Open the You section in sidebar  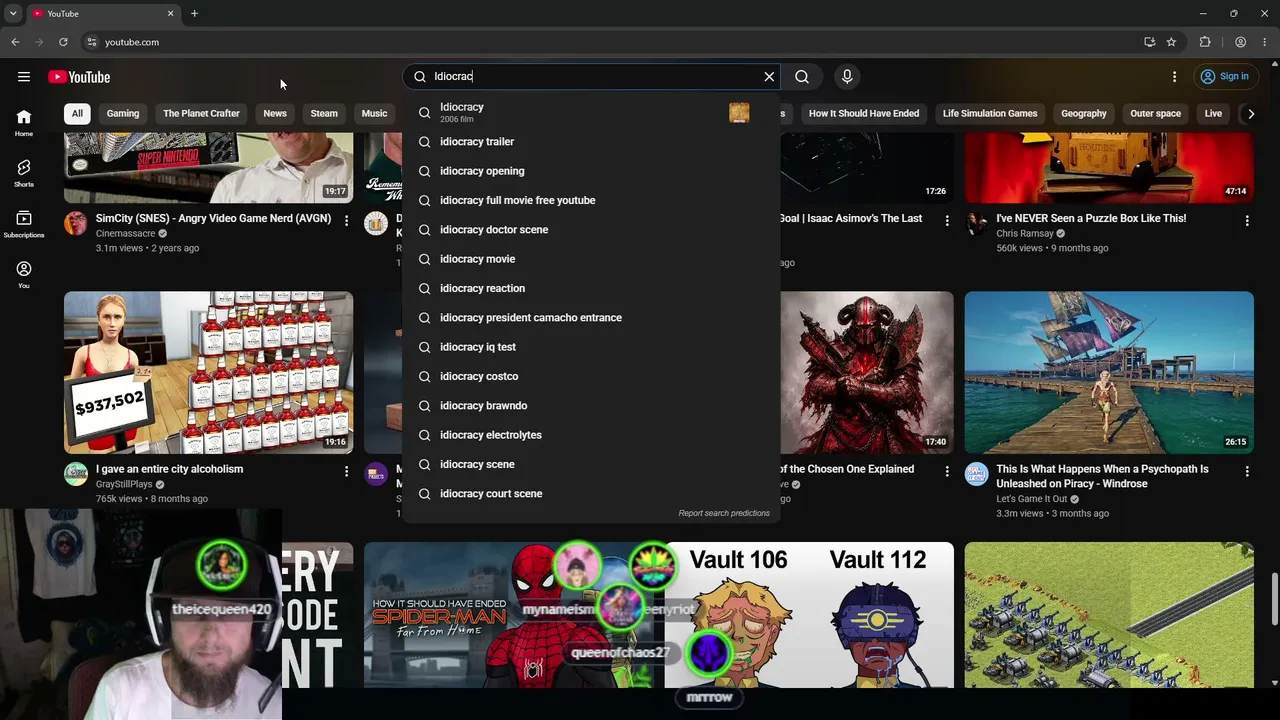coord(24,274)
